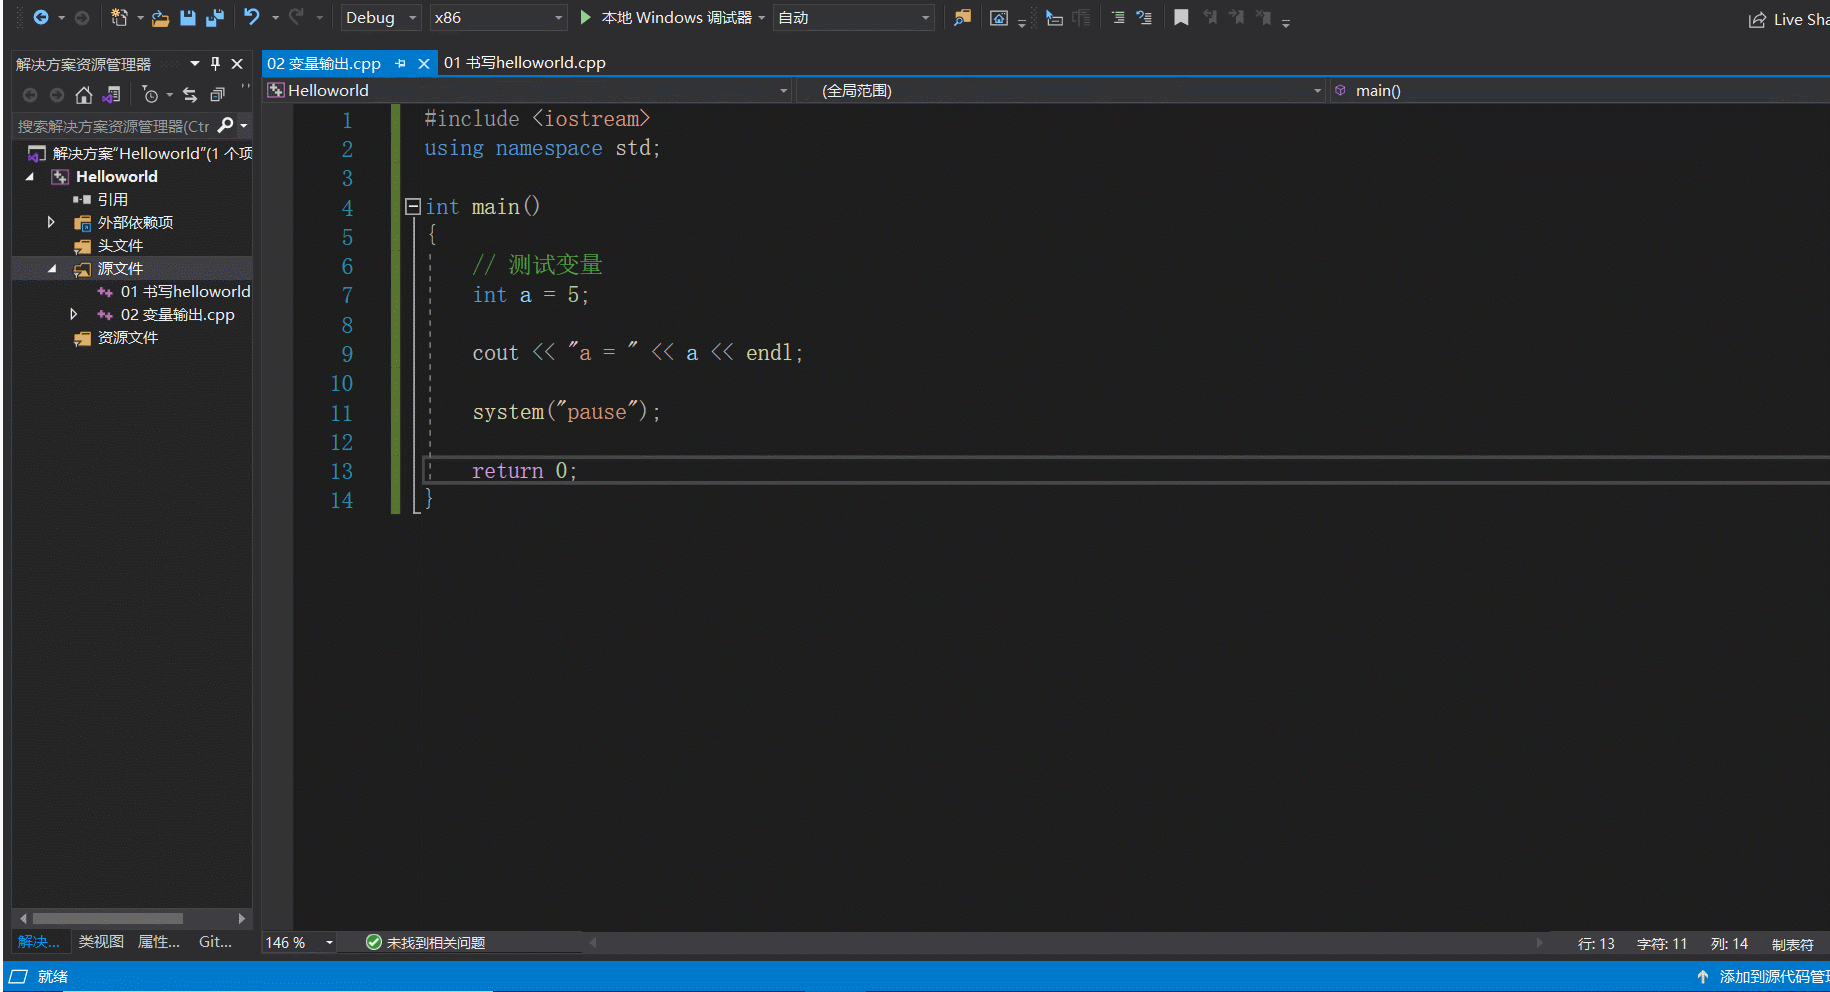
Task: Click the New Project icon
Action: pyautogui.click(x=119, y=17)
